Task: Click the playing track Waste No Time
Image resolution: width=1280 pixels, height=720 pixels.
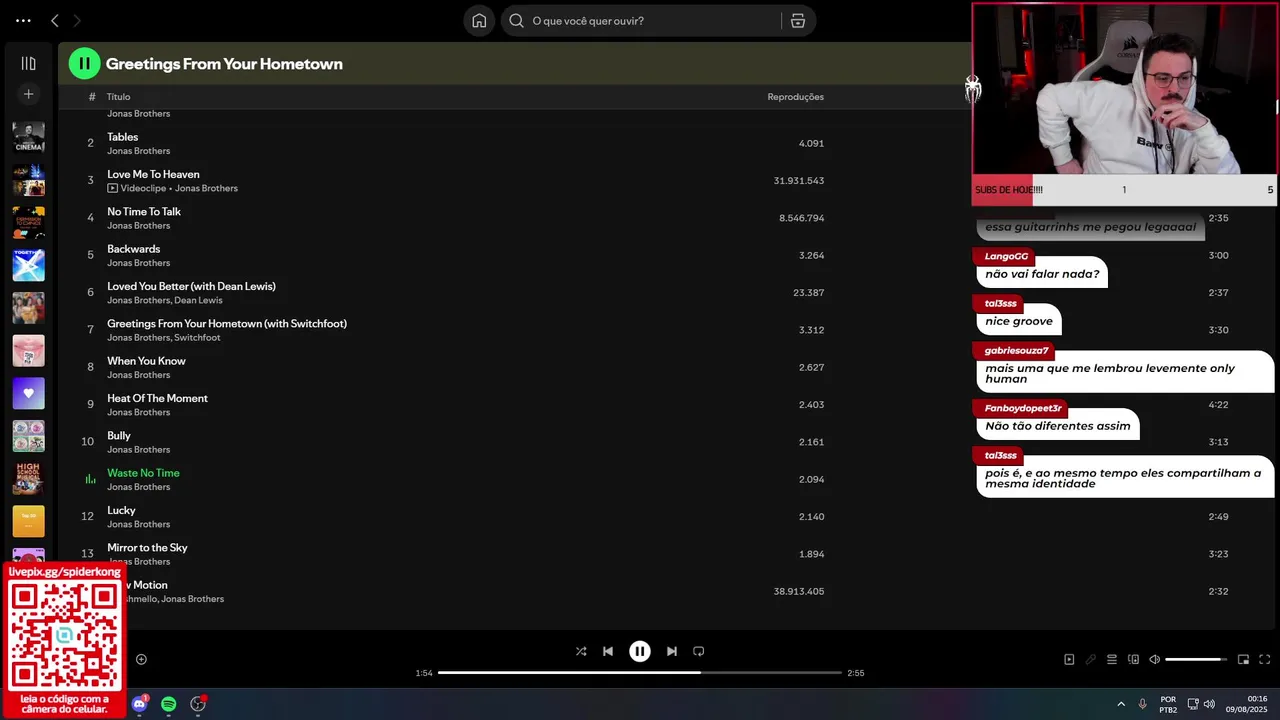Action: [143, 473]
